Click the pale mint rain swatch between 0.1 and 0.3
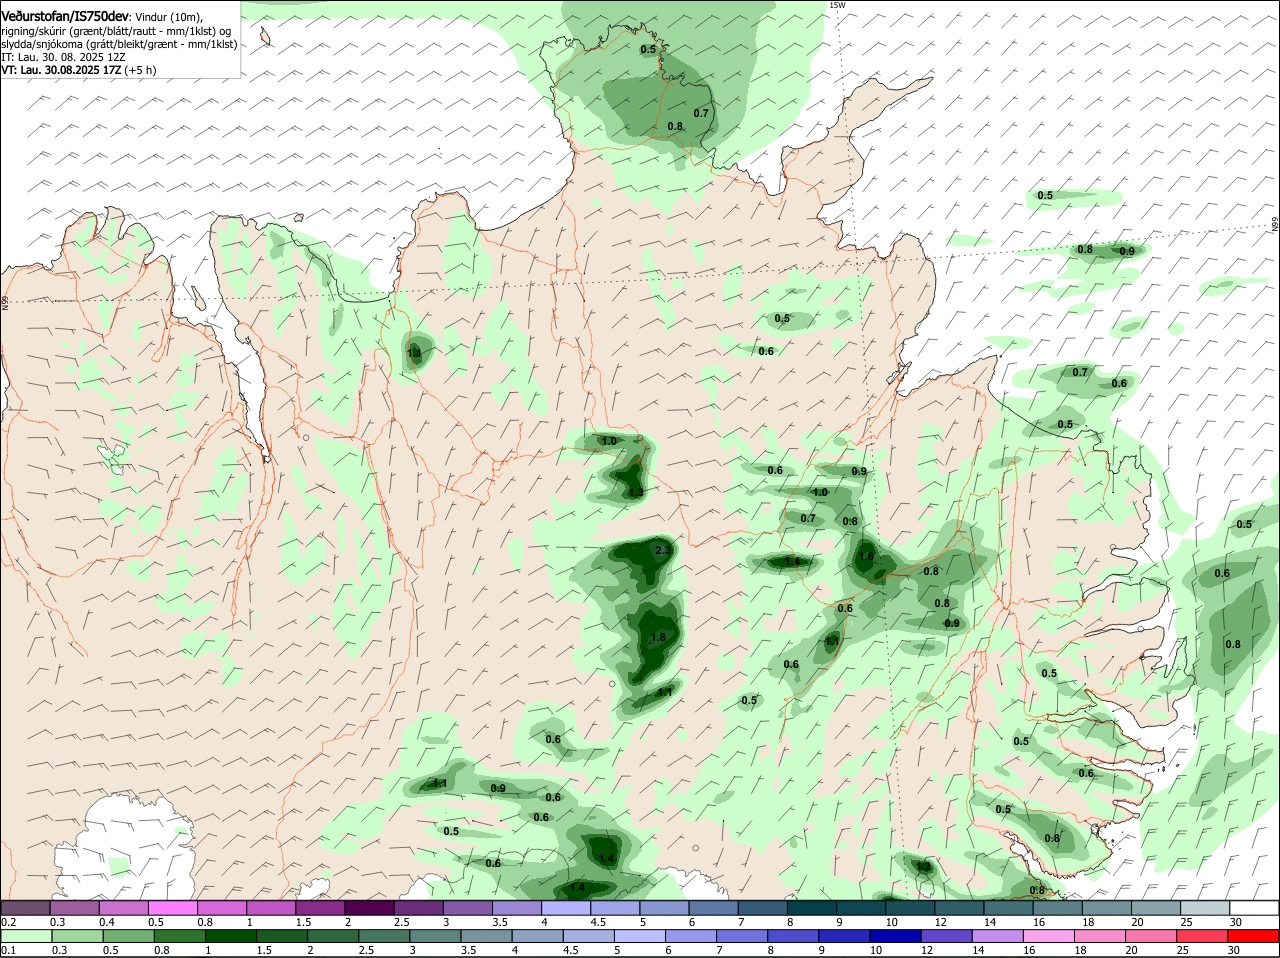The height and width of the screenshot is (958, 1280). click(x=26, y=935)
